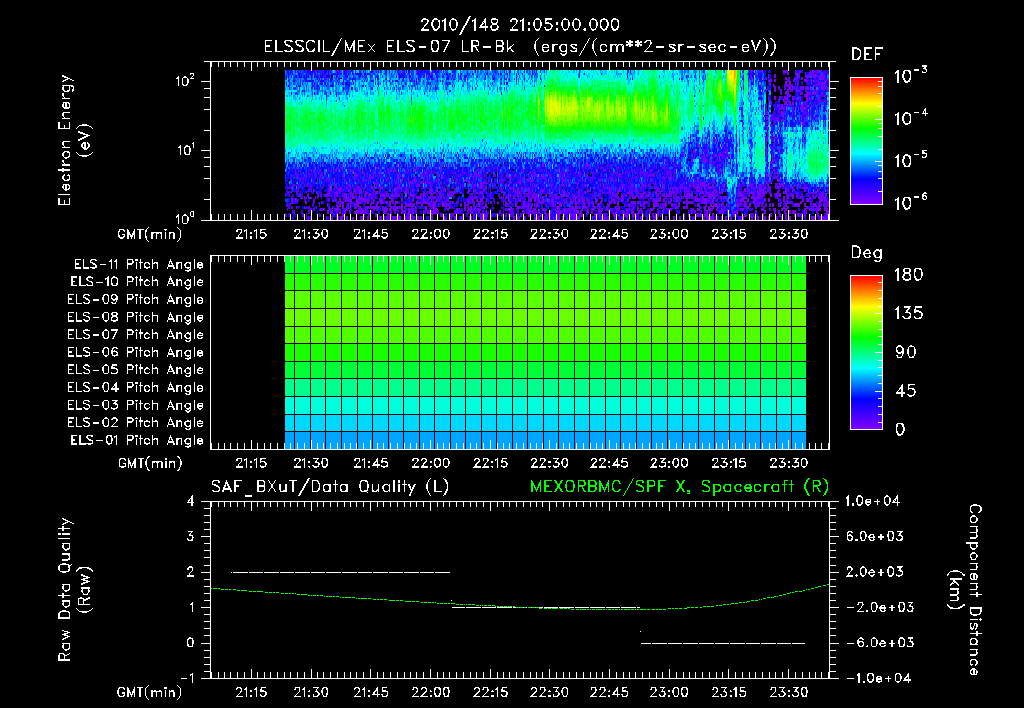Click the tick label 3 on Raw Data Quality axis
The height and width of the screenshot is (708, 1024).
pyautogui.click(x=191, y=536)
